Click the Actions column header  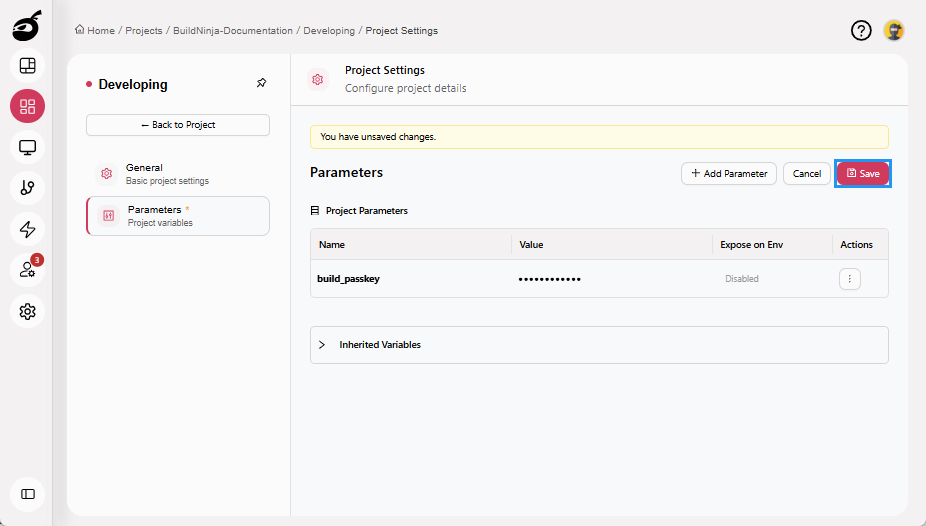coord(856,244)
